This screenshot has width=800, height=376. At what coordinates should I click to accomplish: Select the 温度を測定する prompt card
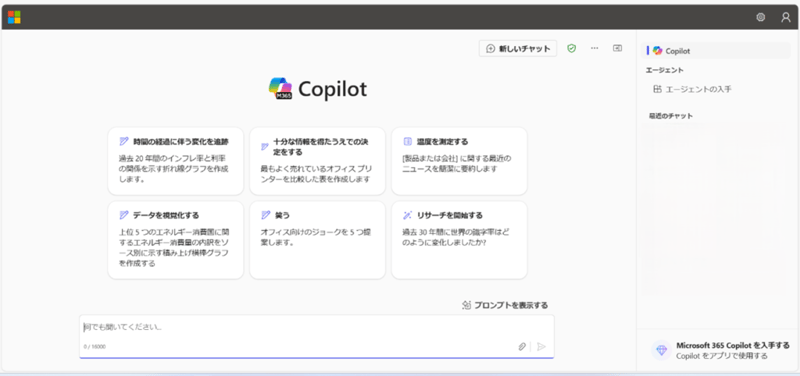point(459,161)
